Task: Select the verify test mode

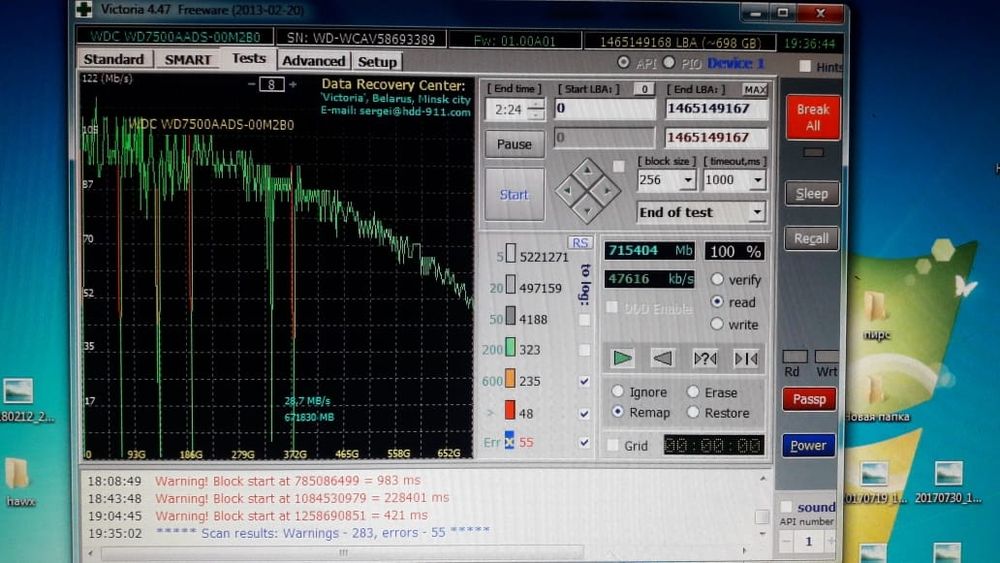Action: point(717,279)
